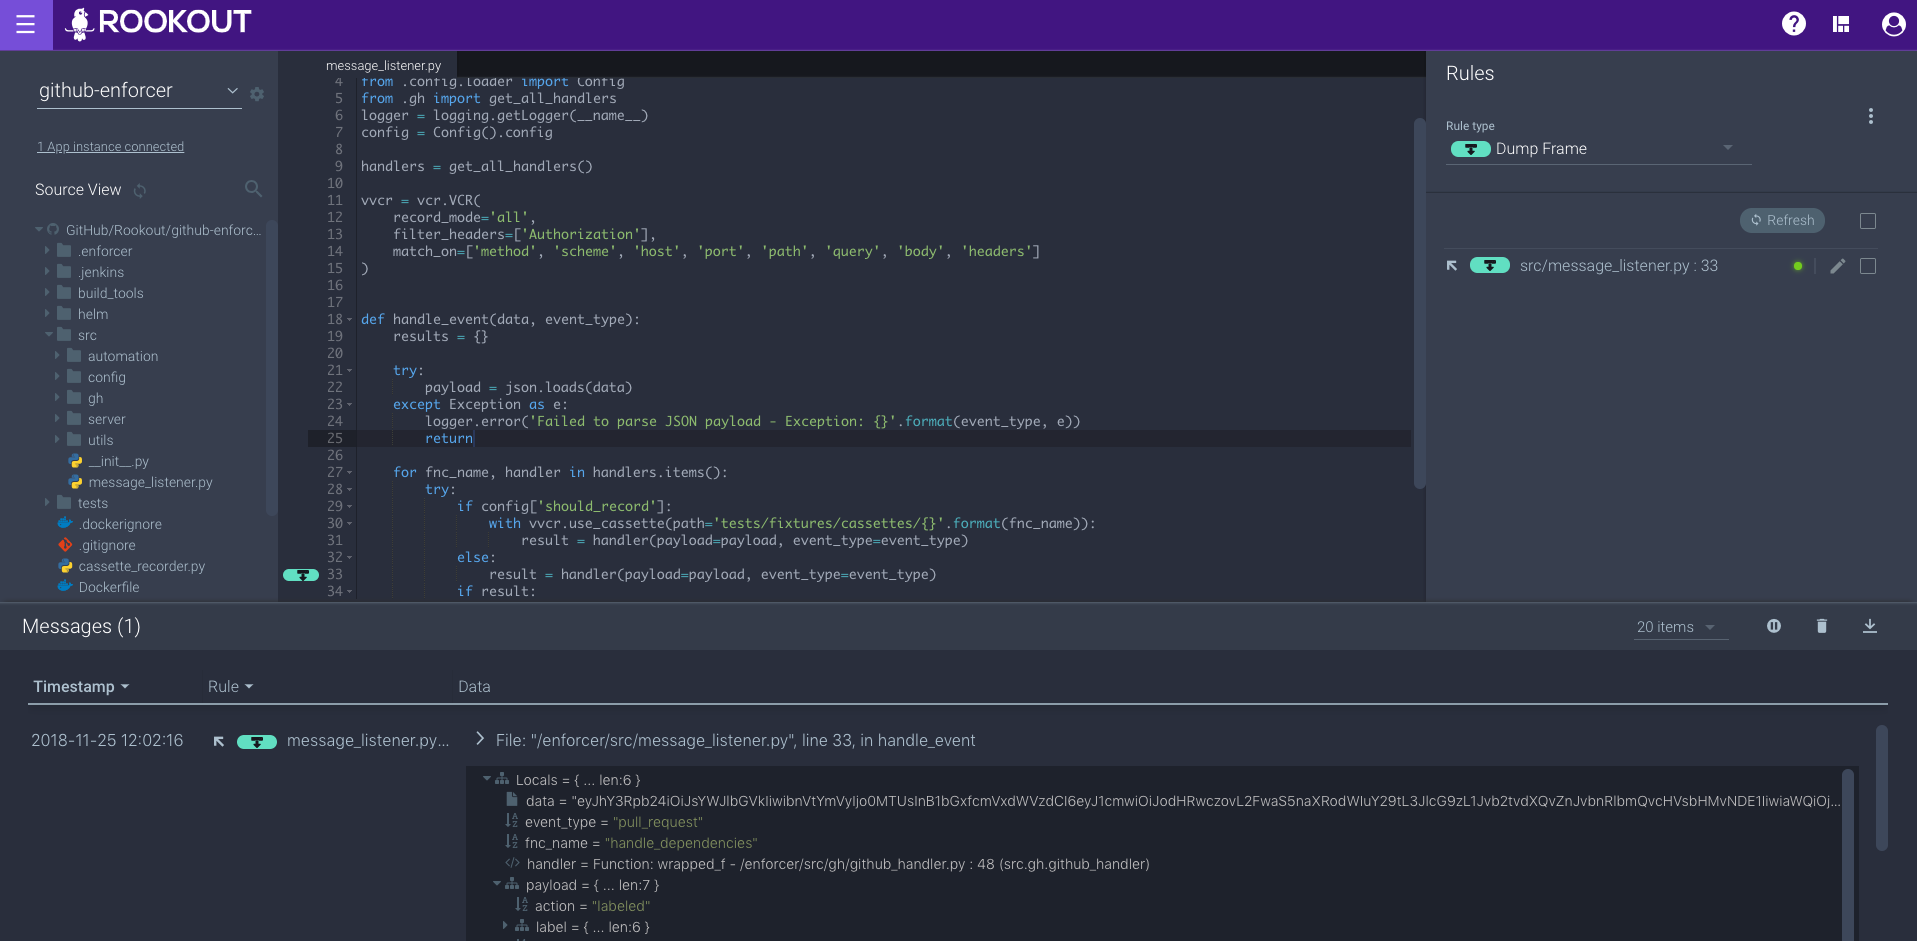The height and width of the screenshot is (941, 1917).
Task: Expand the server folder
Action: coord(57,419)
